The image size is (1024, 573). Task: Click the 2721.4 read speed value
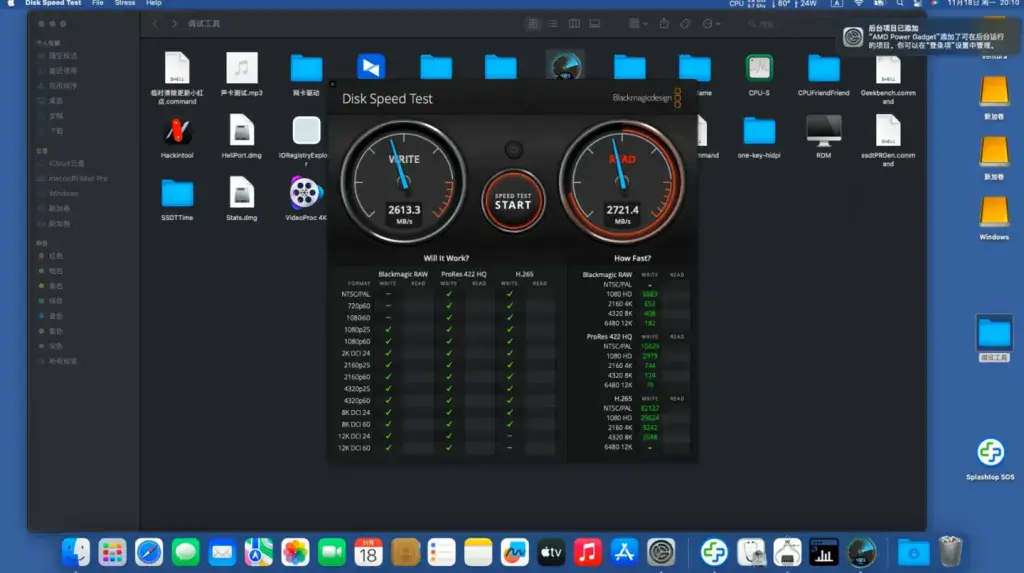pyautogui.click(x=622, y=210)
